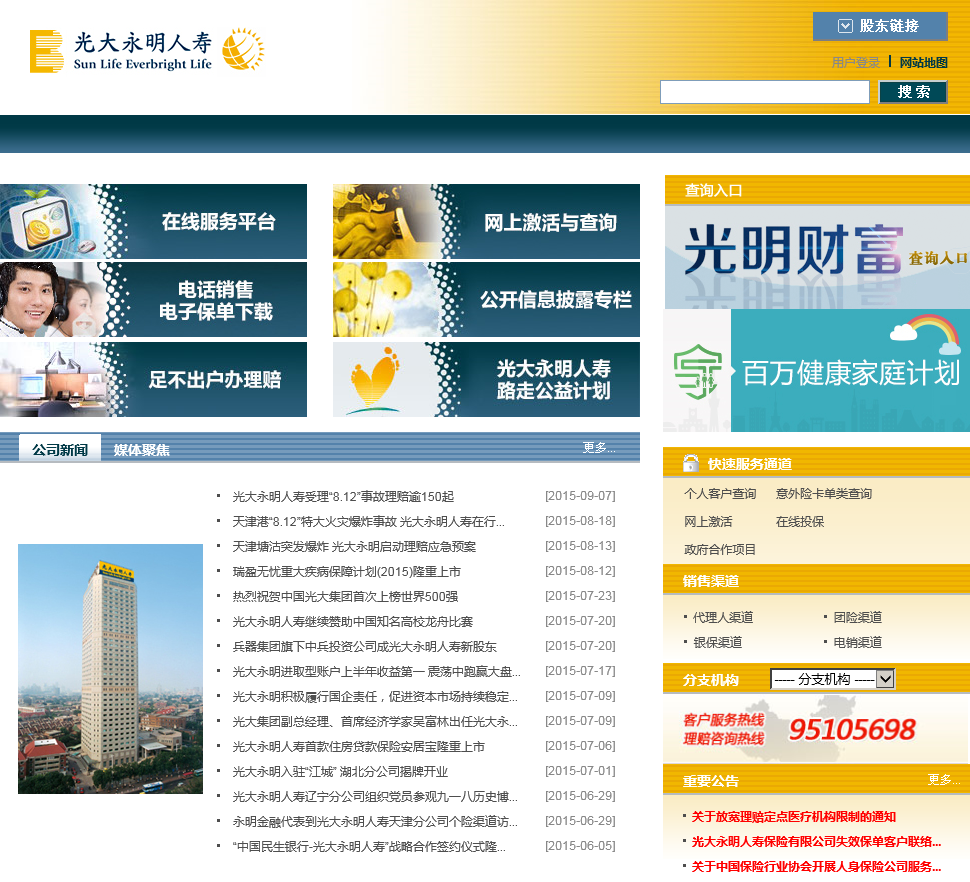Open the 电话销售电子保单下载 banner
This screenshot has width=970, height=882.
[153, 299]
